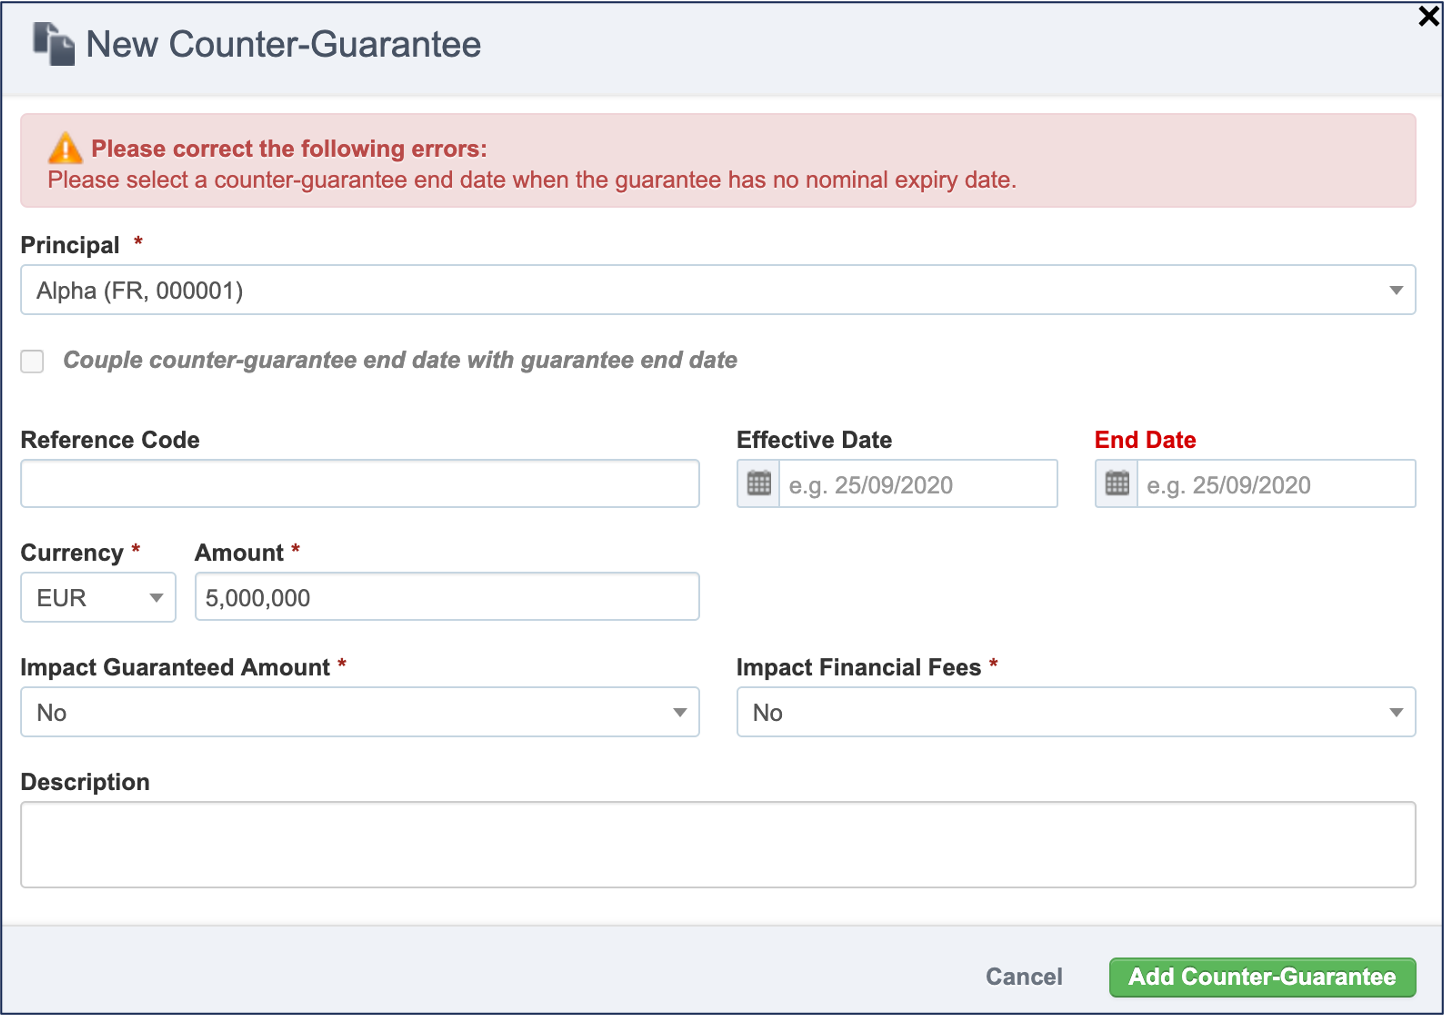Open the Impact Financial Fees dropdown
Screen dimensions: 1444x1016
coord(1076,712)
